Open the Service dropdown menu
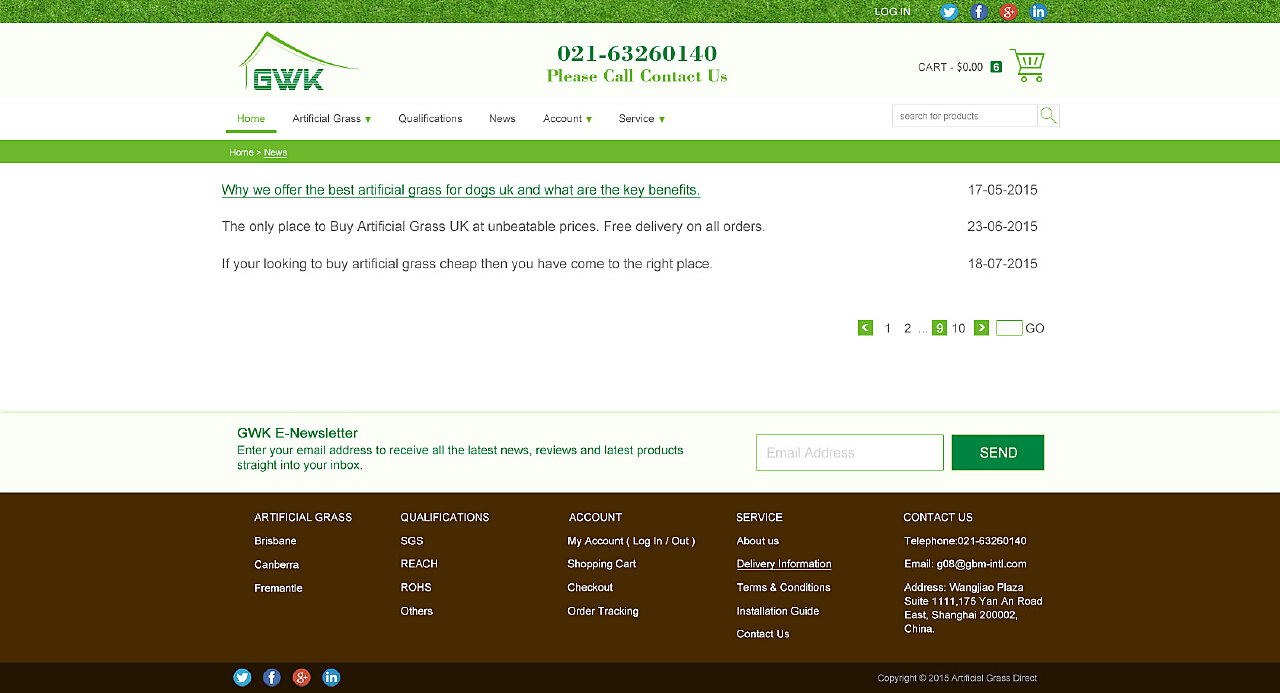The image size is (1280, 693). 641,119
